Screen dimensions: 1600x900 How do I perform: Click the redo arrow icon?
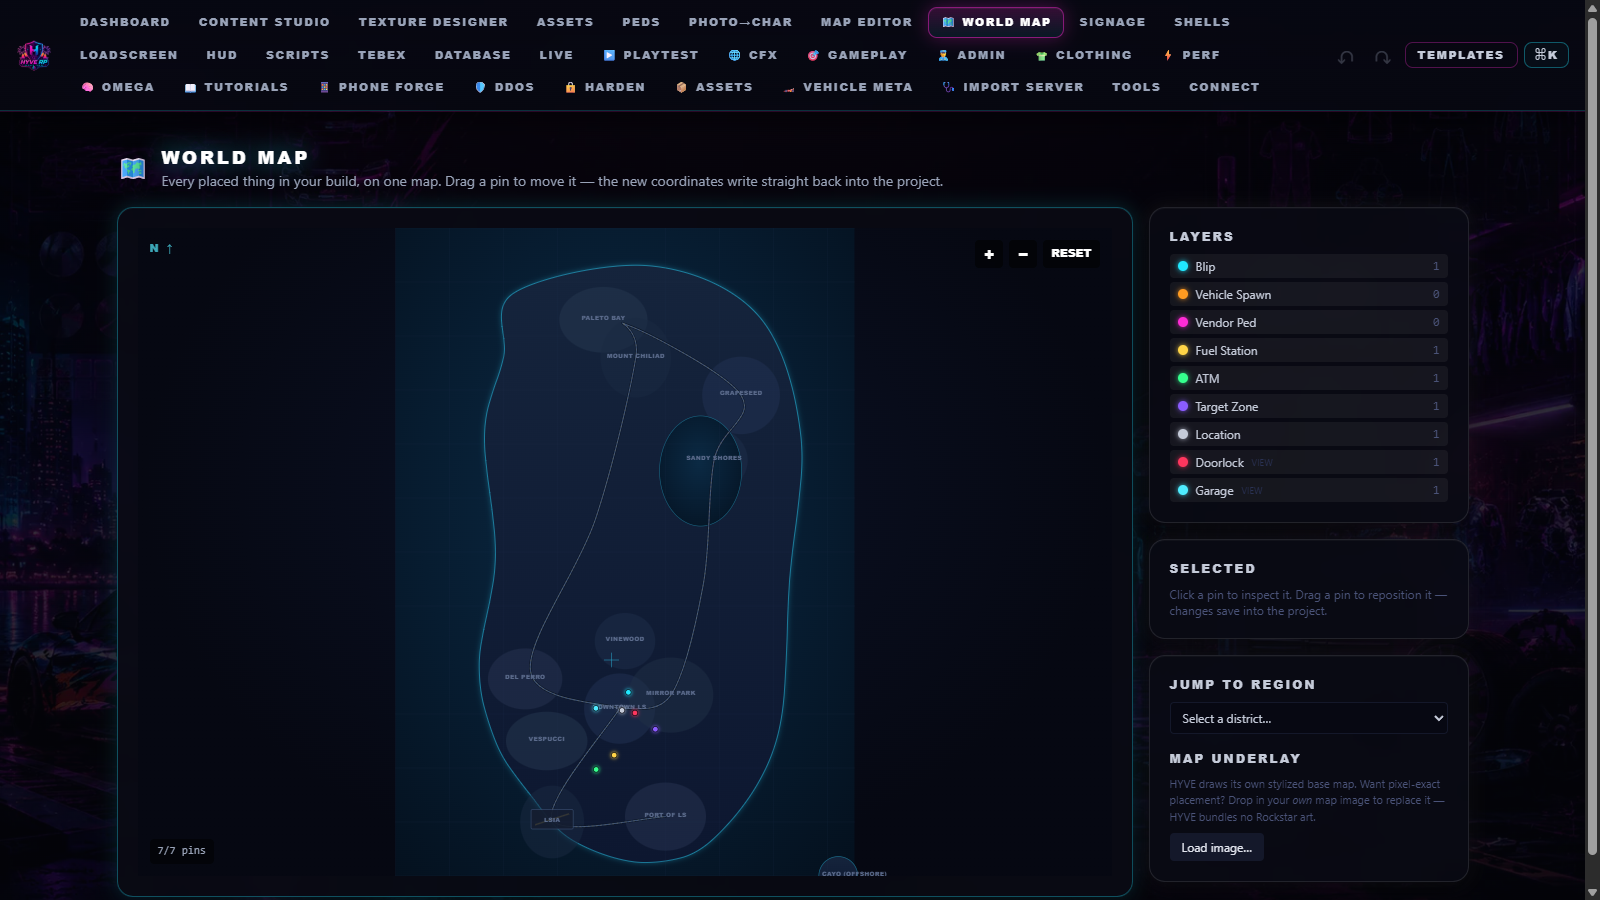1382,57
